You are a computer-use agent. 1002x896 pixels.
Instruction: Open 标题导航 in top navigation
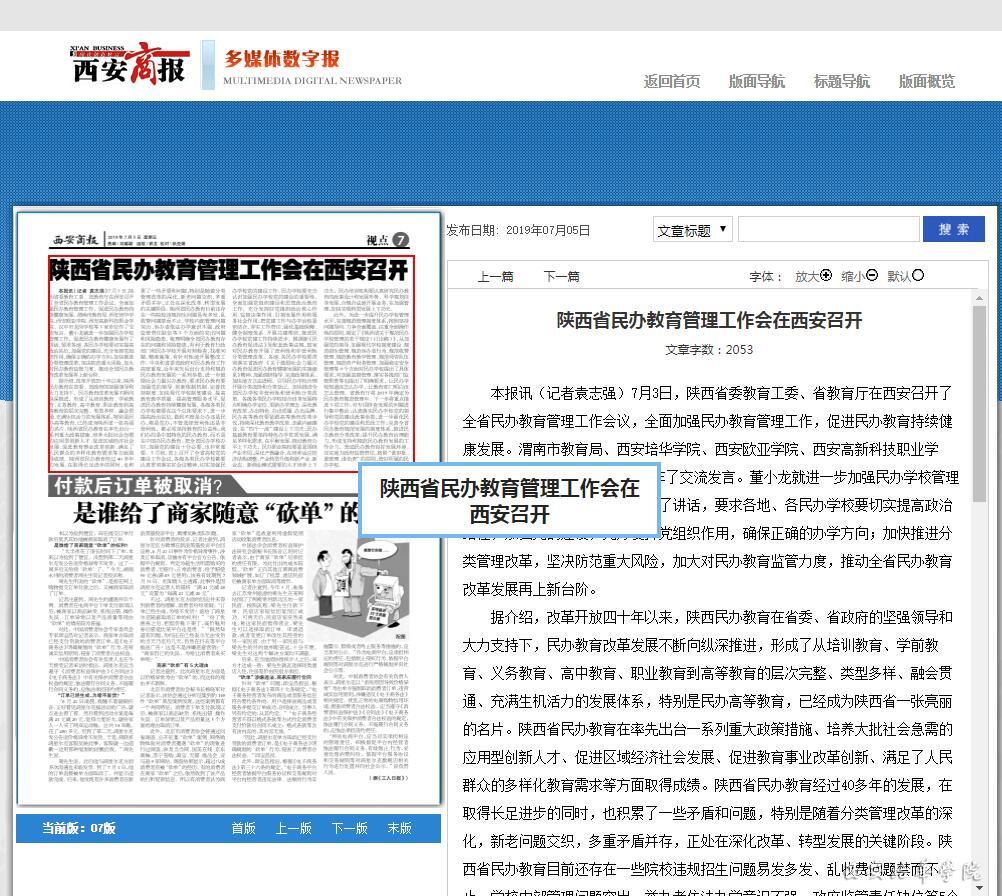point(842,82)
